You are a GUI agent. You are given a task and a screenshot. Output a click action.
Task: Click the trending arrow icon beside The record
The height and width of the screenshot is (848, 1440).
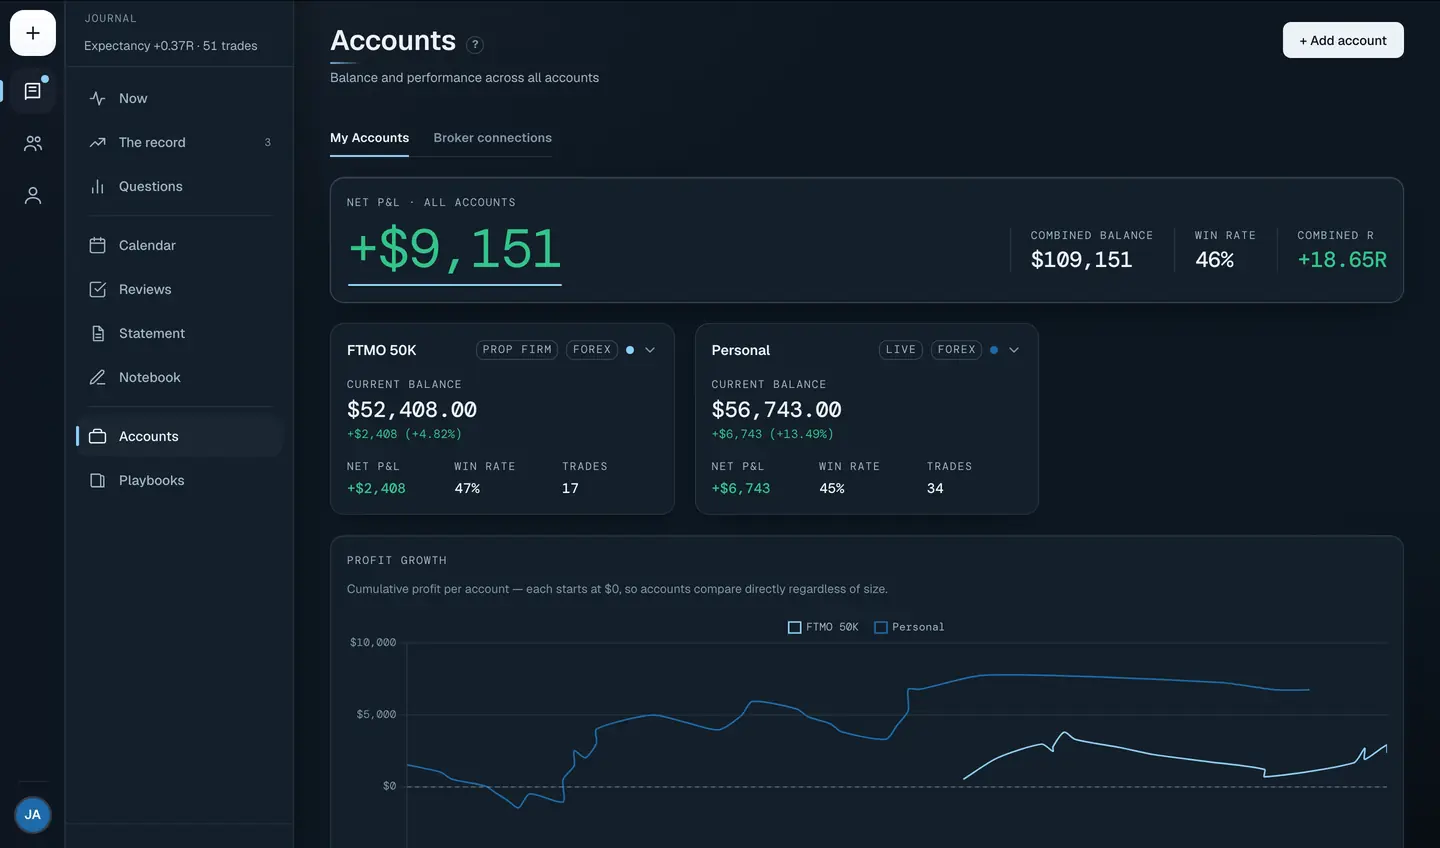point(97,142)
